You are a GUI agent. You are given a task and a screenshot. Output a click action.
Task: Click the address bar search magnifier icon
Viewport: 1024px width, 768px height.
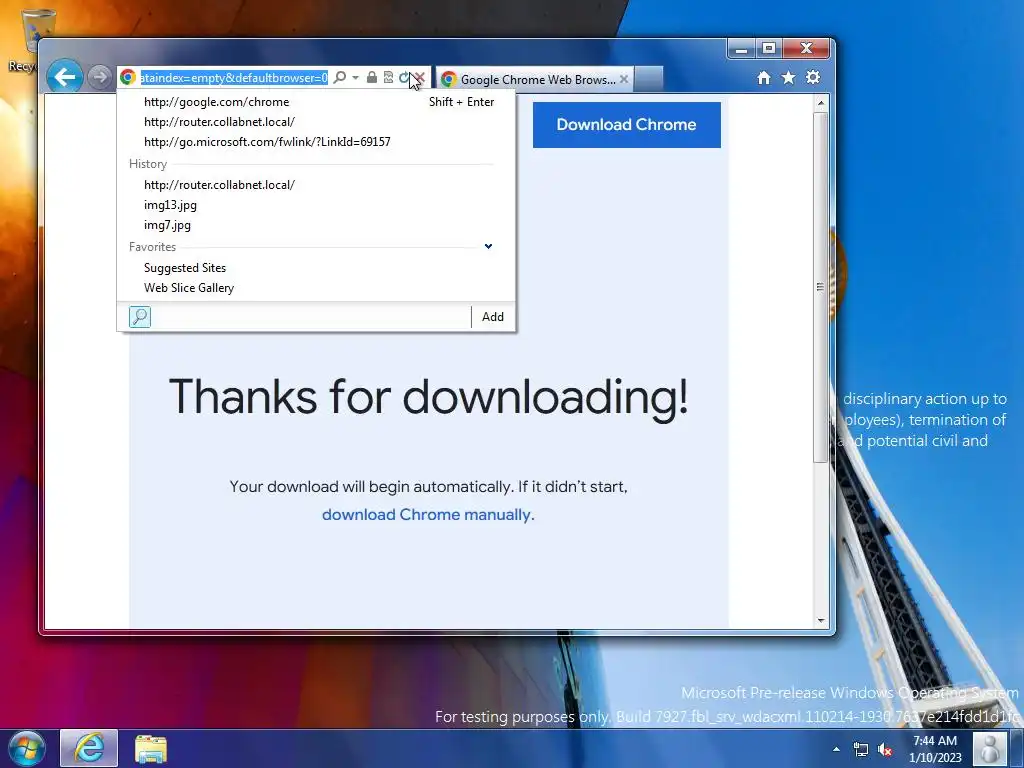click(340, 78)
